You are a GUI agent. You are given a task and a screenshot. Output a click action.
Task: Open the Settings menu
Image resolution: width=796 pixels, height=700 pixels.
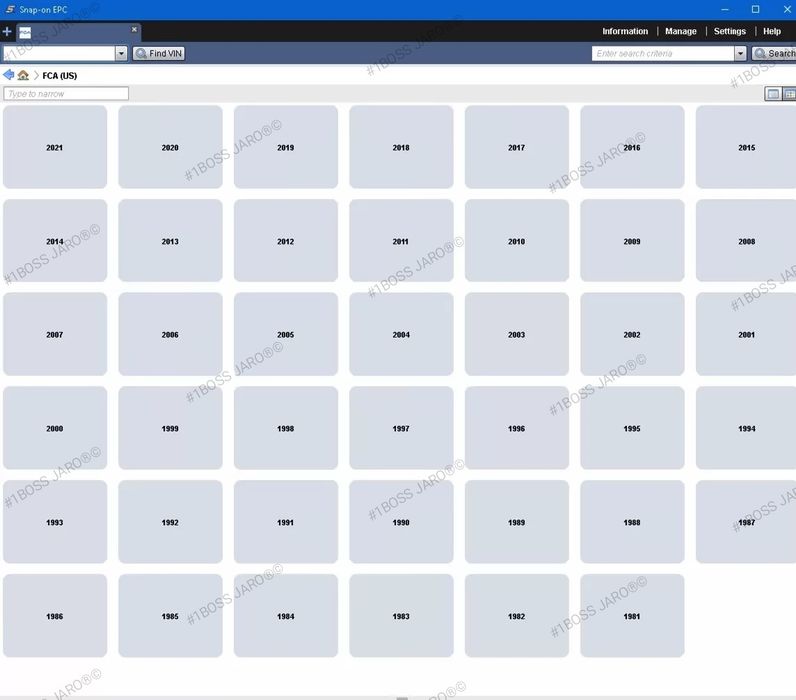(x=729, y=31)
